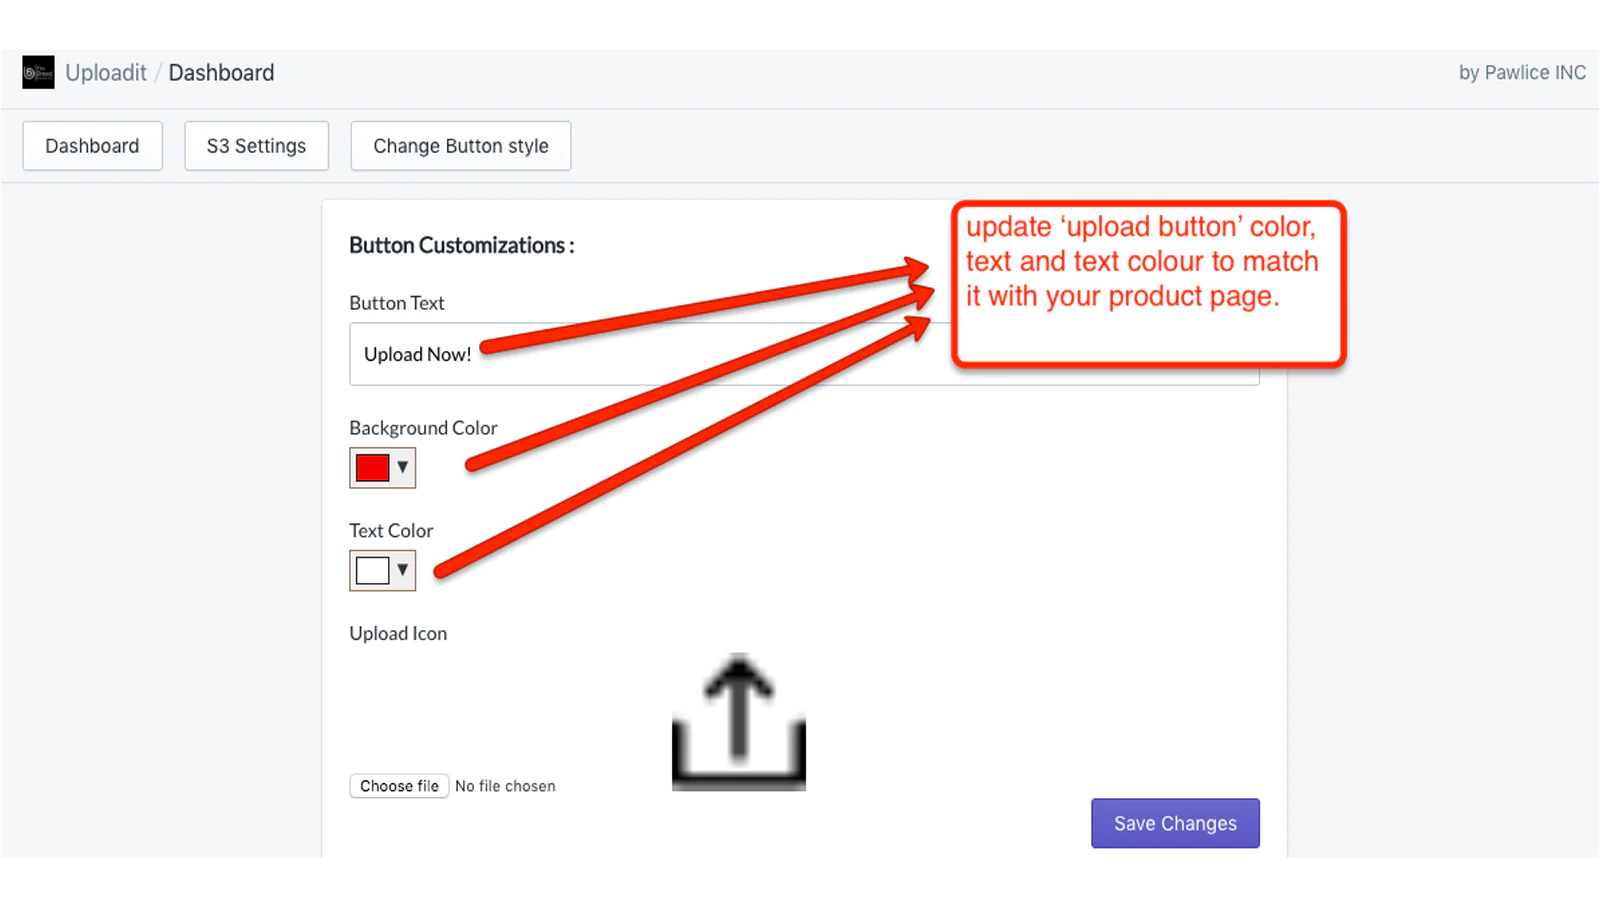The image size is (1600, 900).
Task: Click the Button Customizations heading
Action: (x=461, y=245)
